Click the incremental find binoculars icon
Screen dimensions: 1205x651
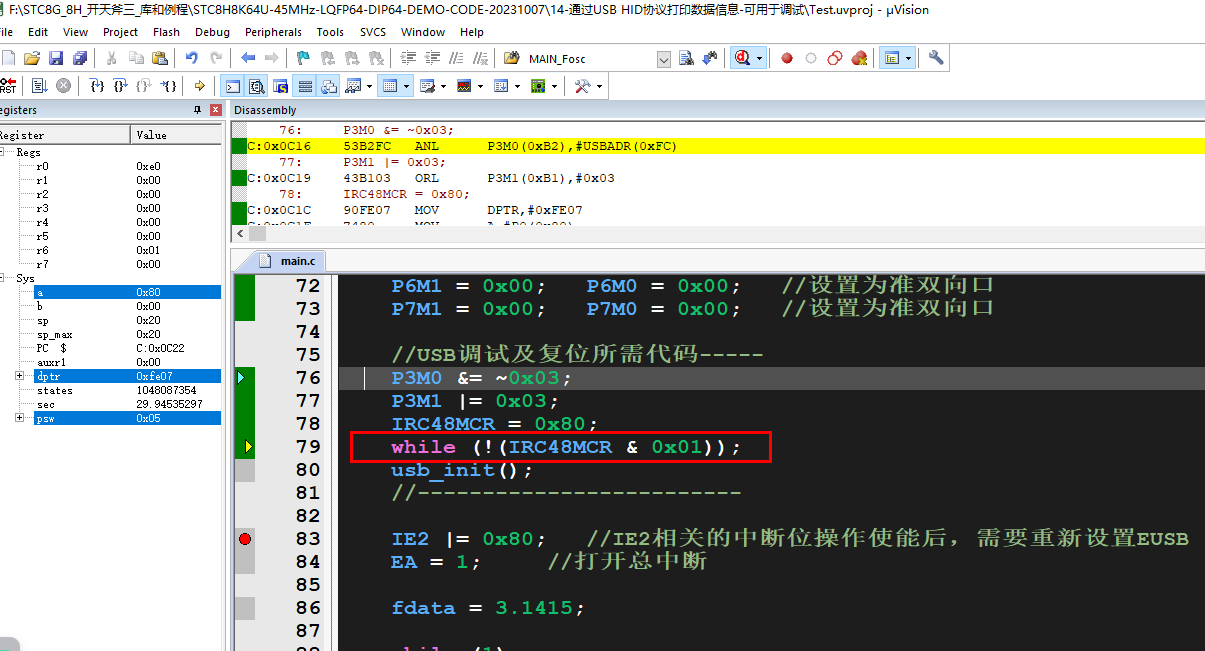[x=711, y=58]
